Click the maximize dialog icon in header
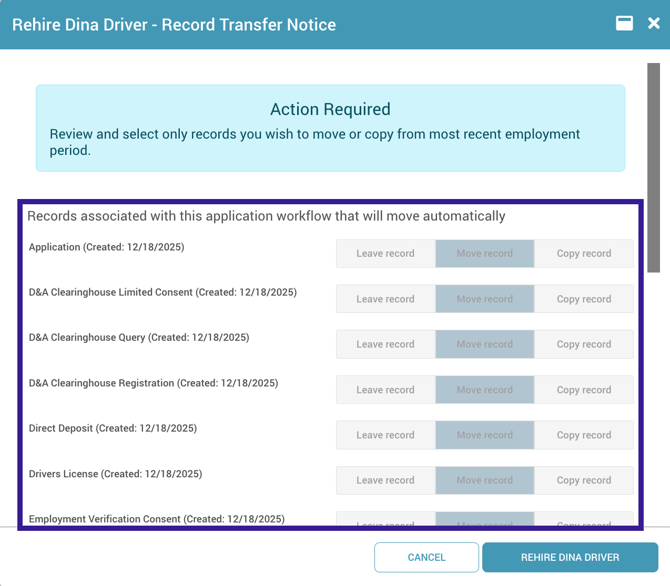The height and width of the screenshot is (586, 670). click(x=624, y=23)
